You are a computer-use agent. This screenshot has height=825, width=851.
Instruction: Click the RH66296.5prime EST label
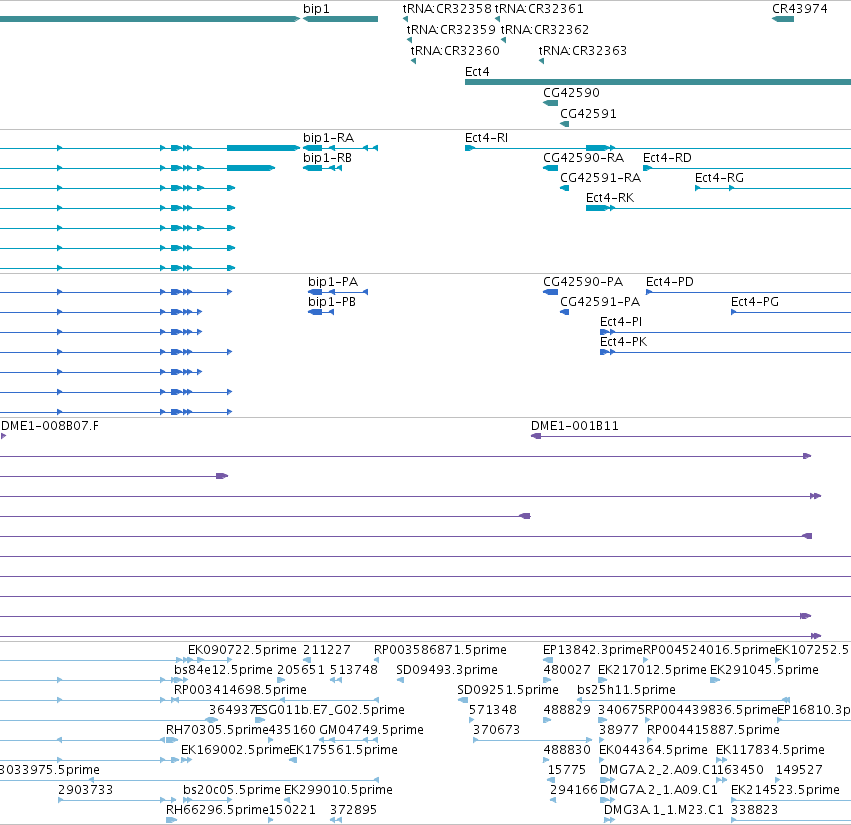click(x=217, y=810)
